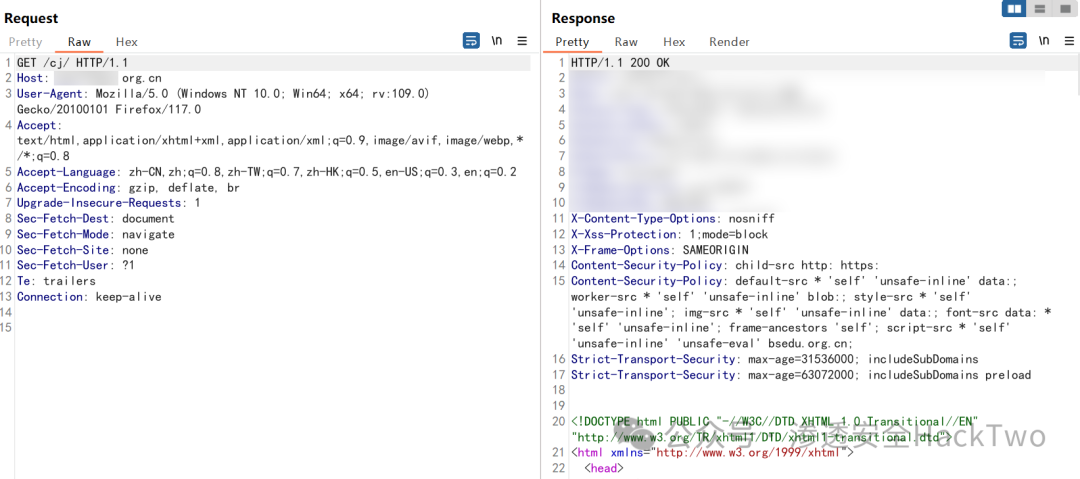Click the Sec-Fetch-Site: none line
Viewport: 1080px width, 479px height.
click(82, 249)
